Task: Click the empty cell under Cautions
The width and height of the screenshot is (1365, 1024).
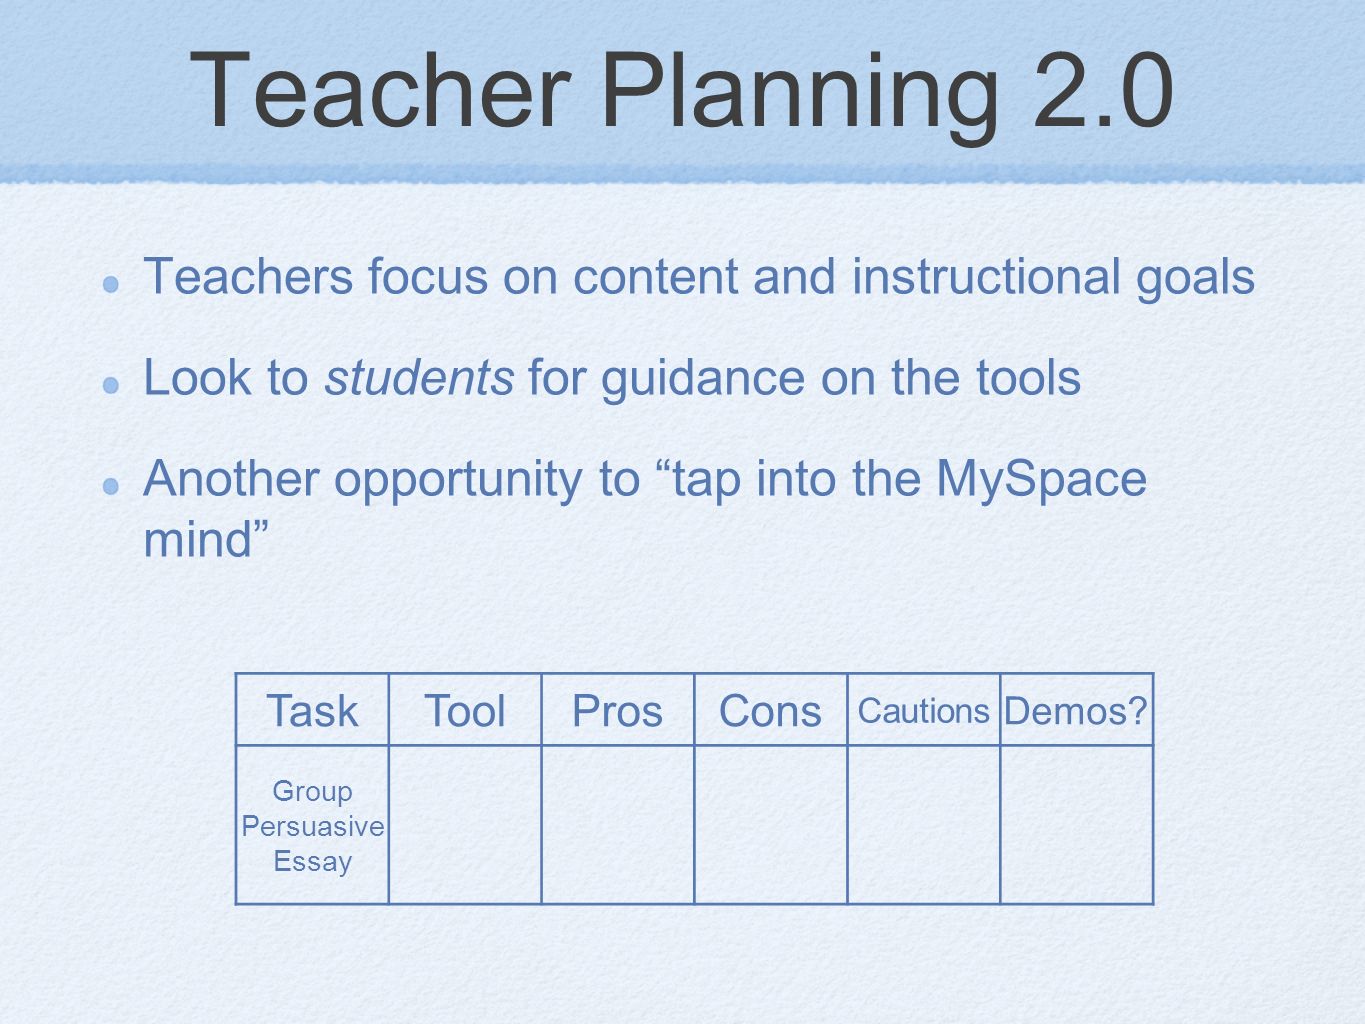Action: click(x=924, y=825)
